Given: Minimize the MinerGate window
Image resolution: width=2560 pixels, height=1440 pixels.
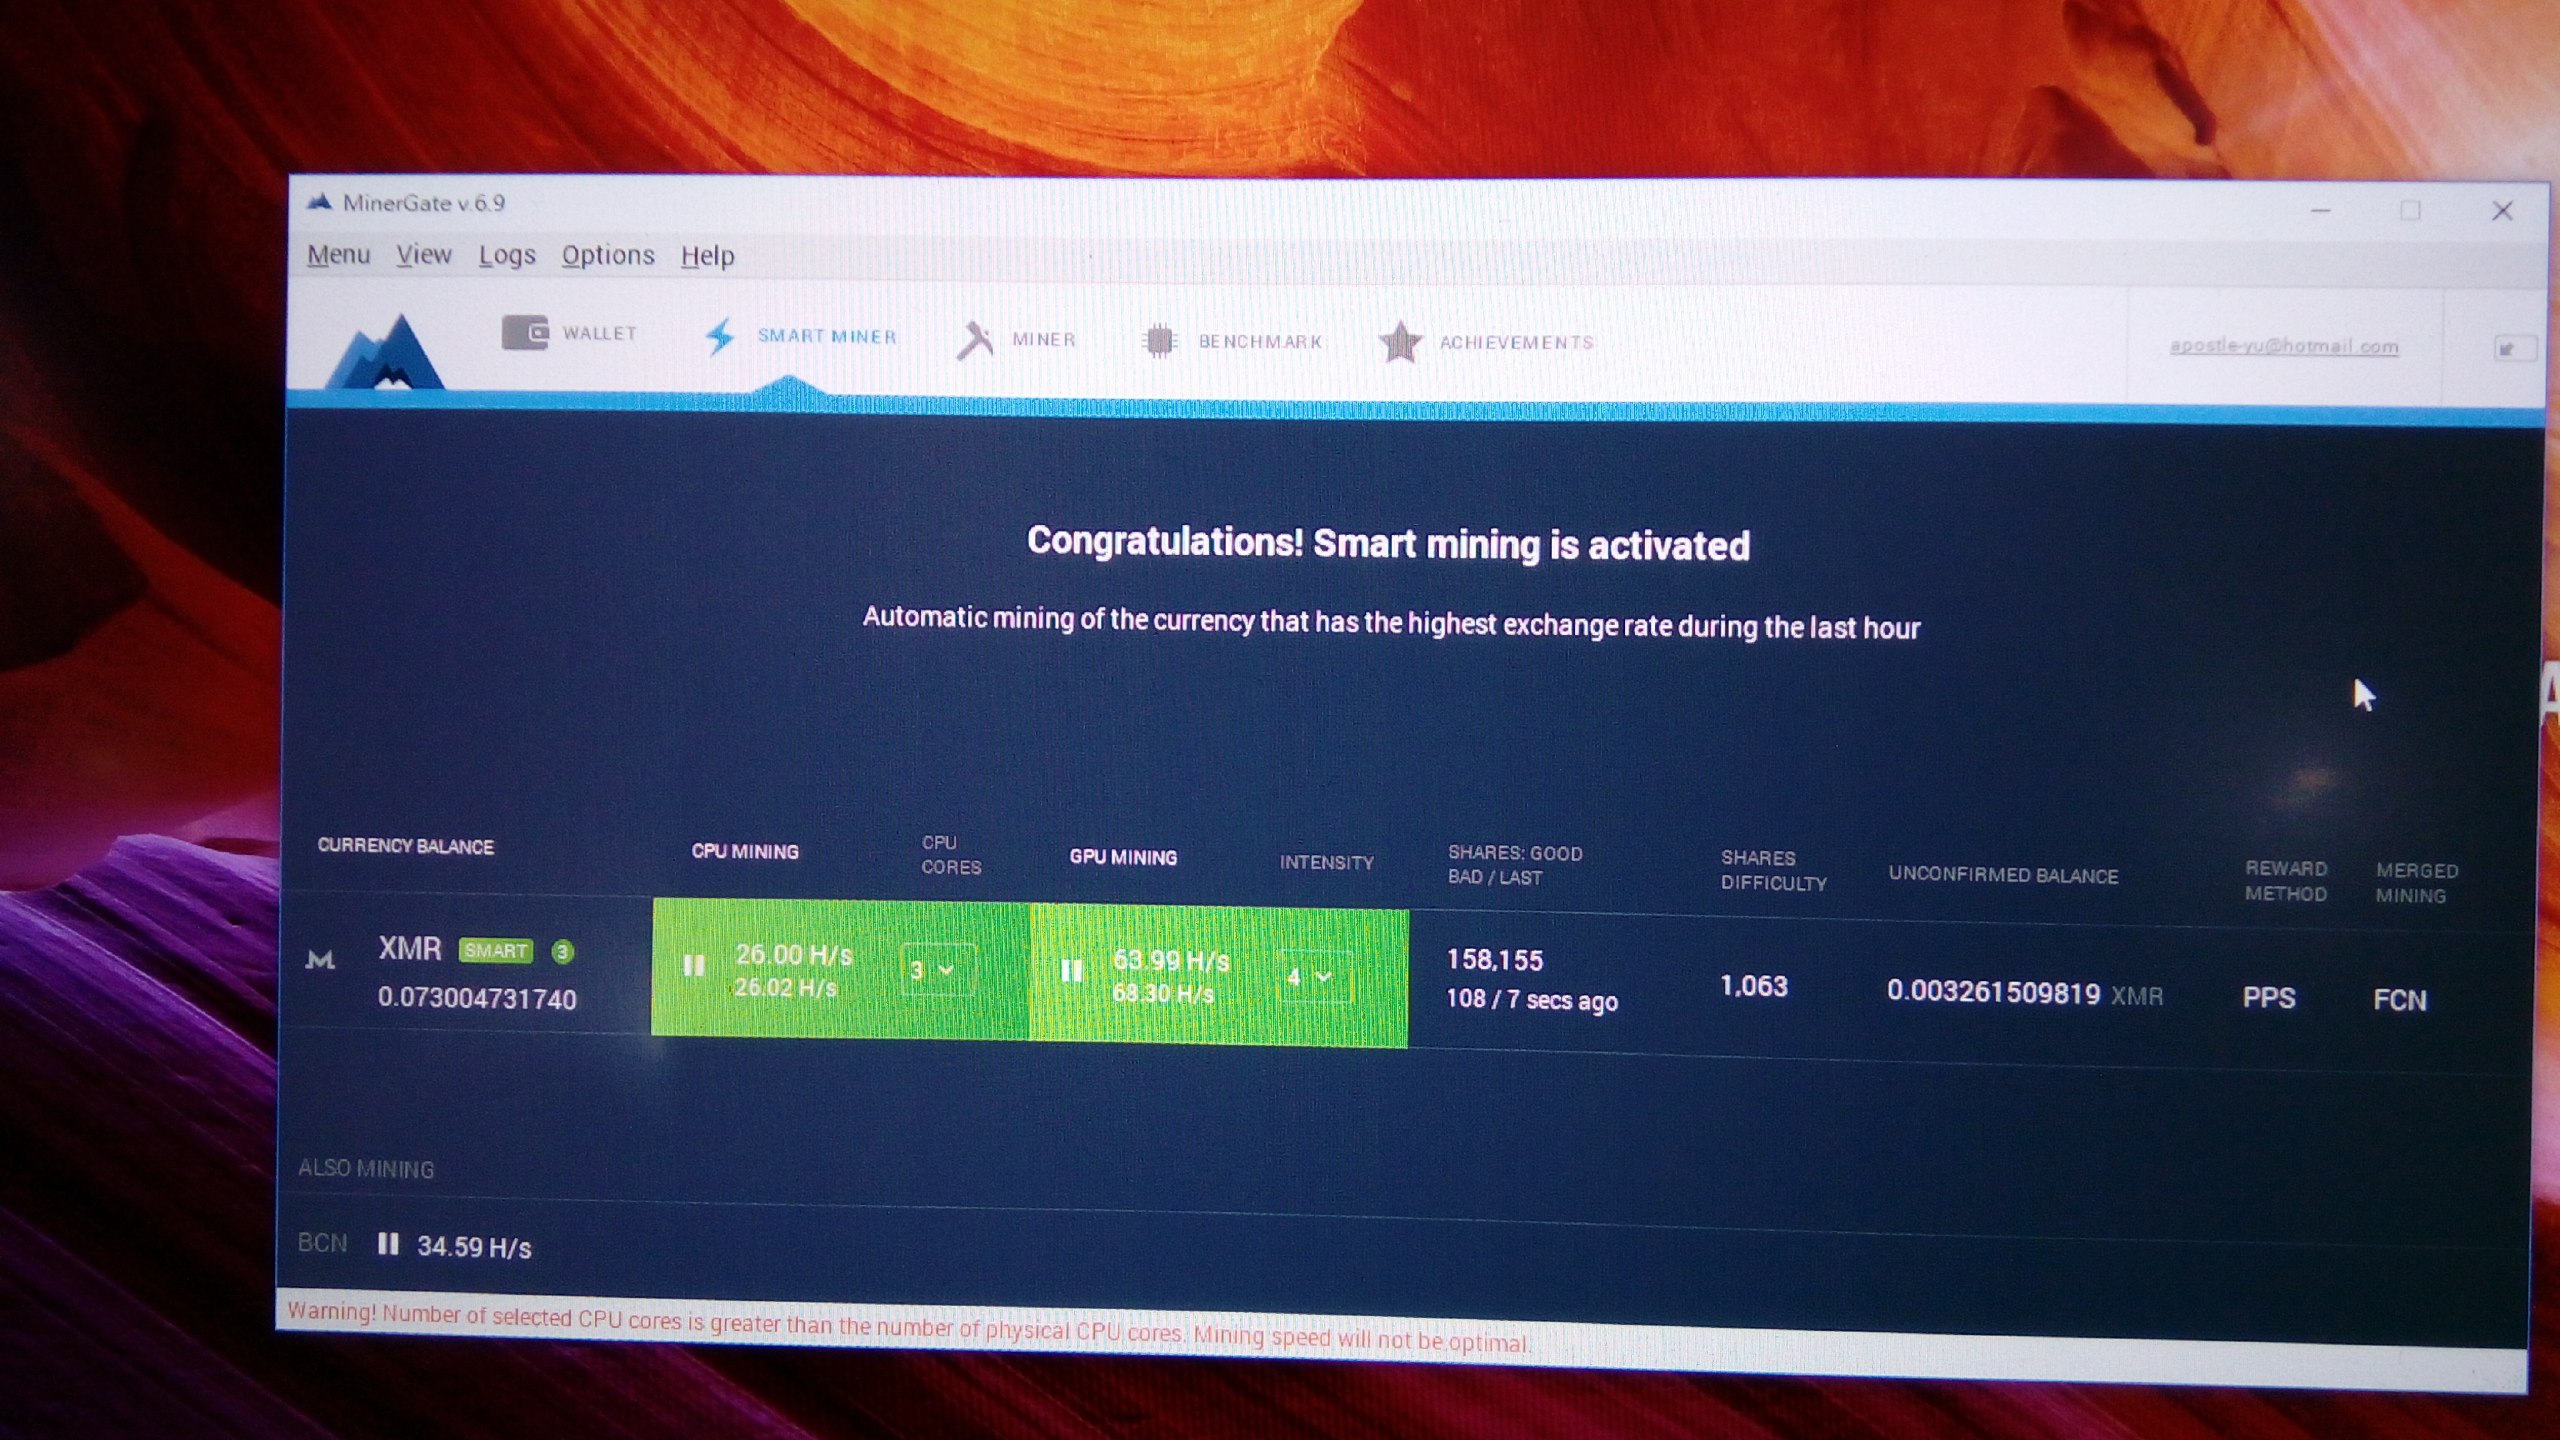Looking at the screenshot, I should tap(2321, 211).
